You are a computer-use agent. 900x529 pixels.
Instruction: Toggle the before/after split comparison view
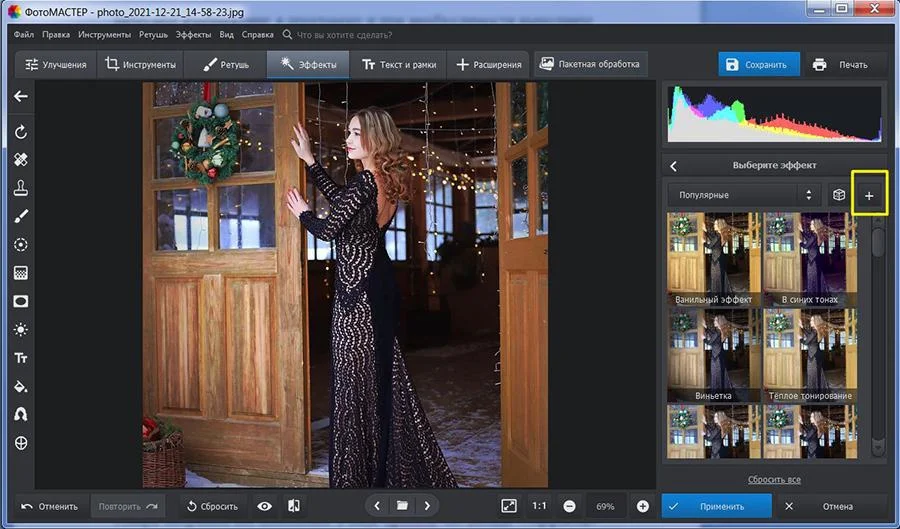[294, 507]
